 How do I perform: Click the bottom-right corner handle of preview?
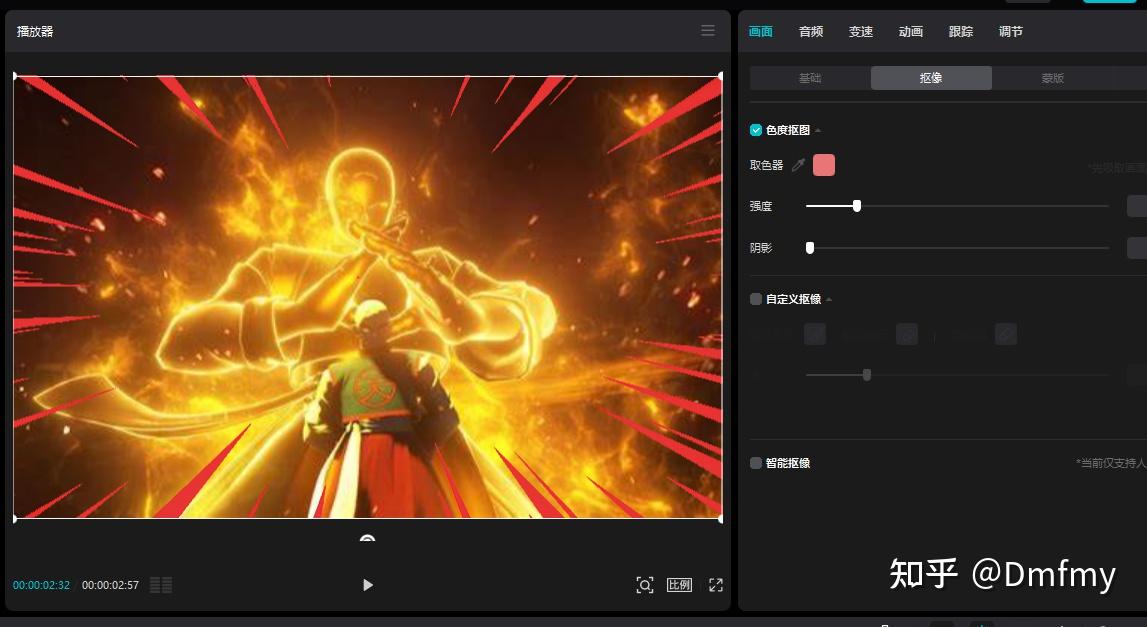[721, 519]
